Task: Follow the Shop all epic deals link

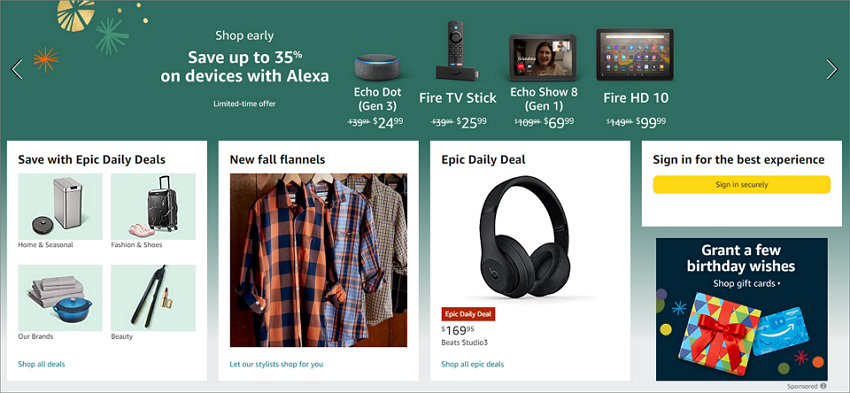Action: tap(472, 364)
